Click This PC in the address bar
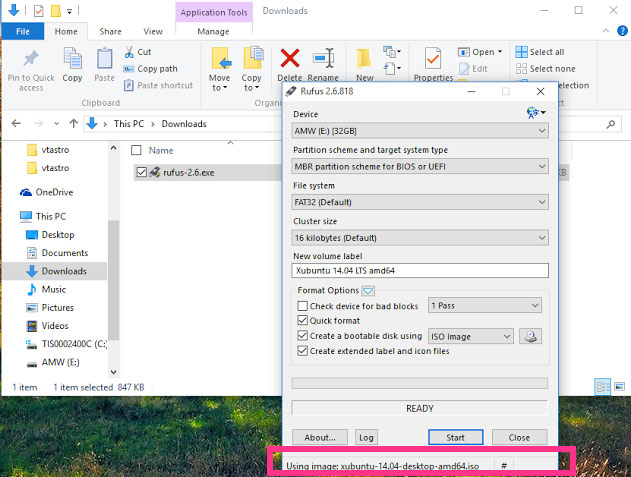The height and width of the screenshot is (477, 631). click(129, 124)
